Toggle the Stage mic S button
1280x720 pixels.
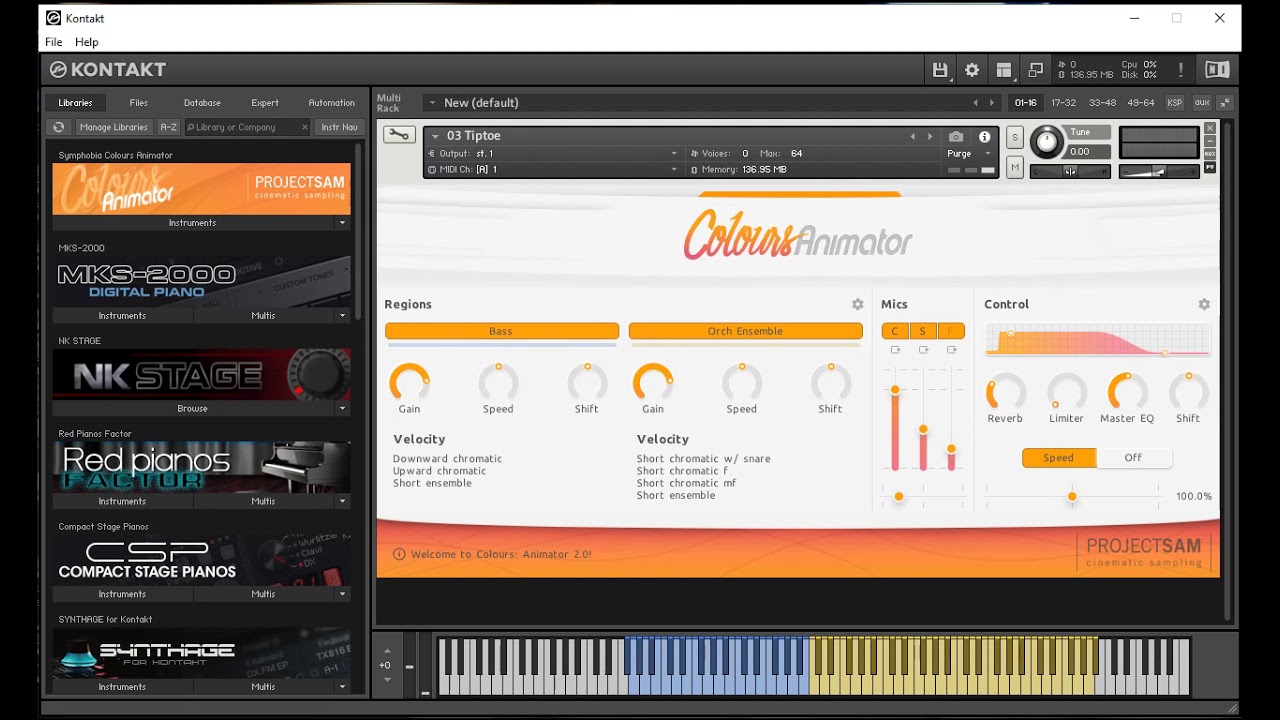coord(922,331)
